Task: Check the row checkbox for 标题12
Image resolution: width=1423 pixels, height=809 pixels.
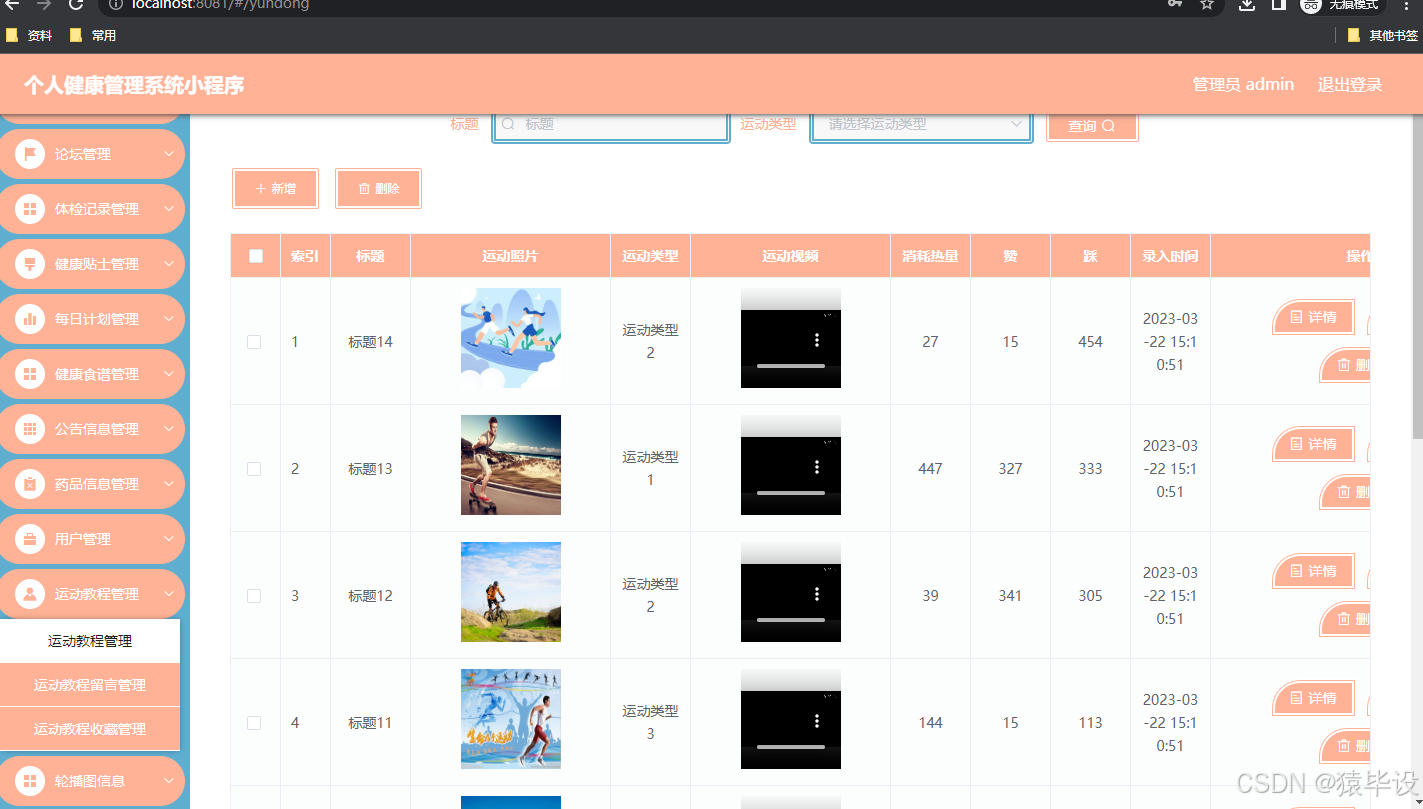Action: pos(254,596)
